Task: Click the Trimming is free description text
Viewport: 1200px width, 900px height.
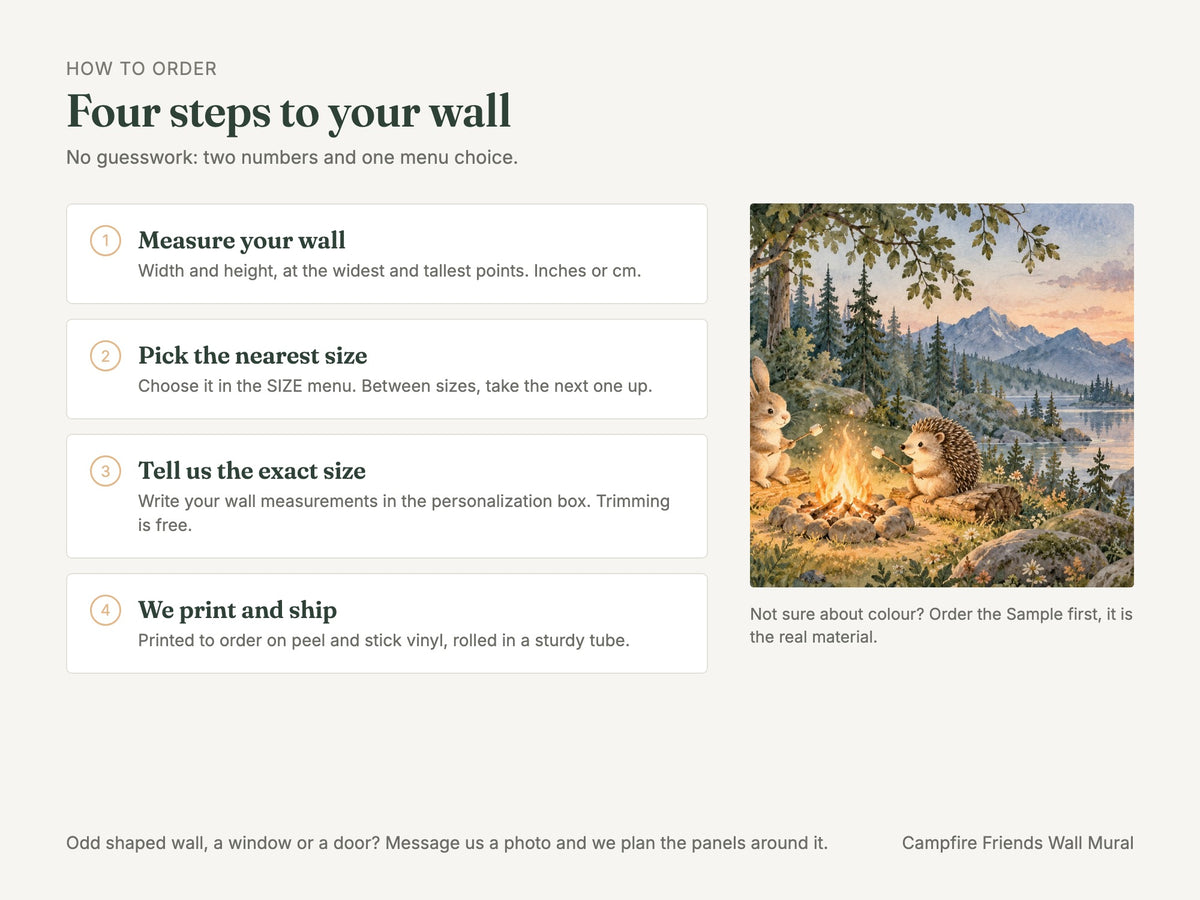Action: [x=404, y=512]
